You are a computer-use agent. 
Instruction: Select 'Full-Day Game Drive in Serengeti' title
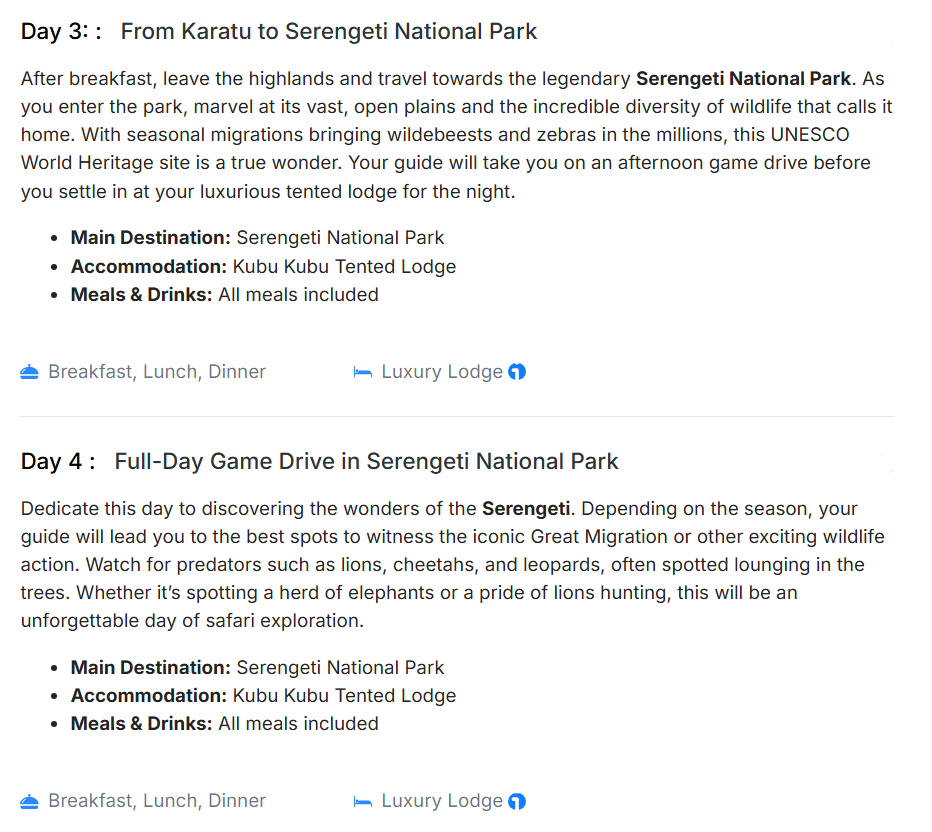366,461
